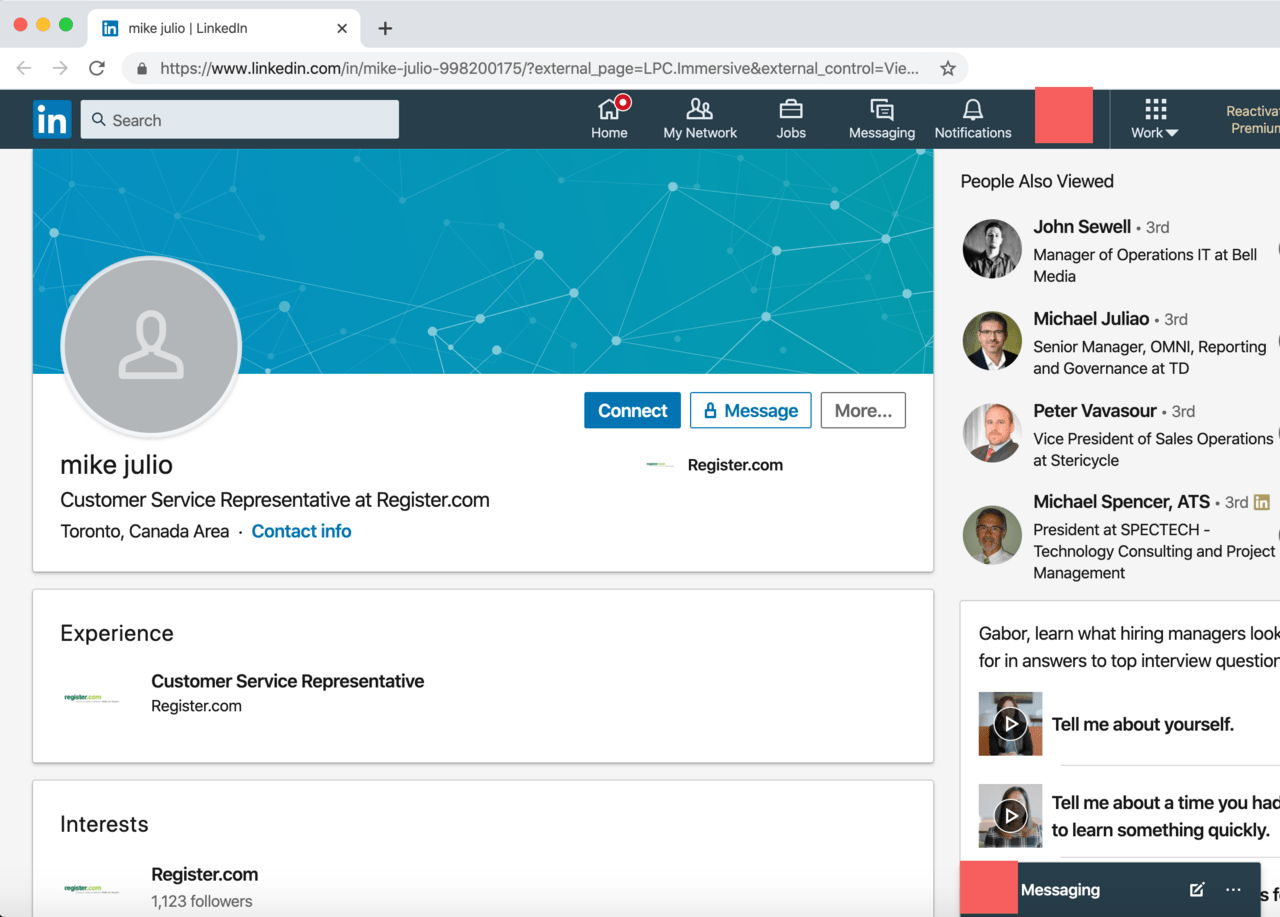Expand the Work apps grid menu
1280x917 pixels.
(x=1155, y=118)
